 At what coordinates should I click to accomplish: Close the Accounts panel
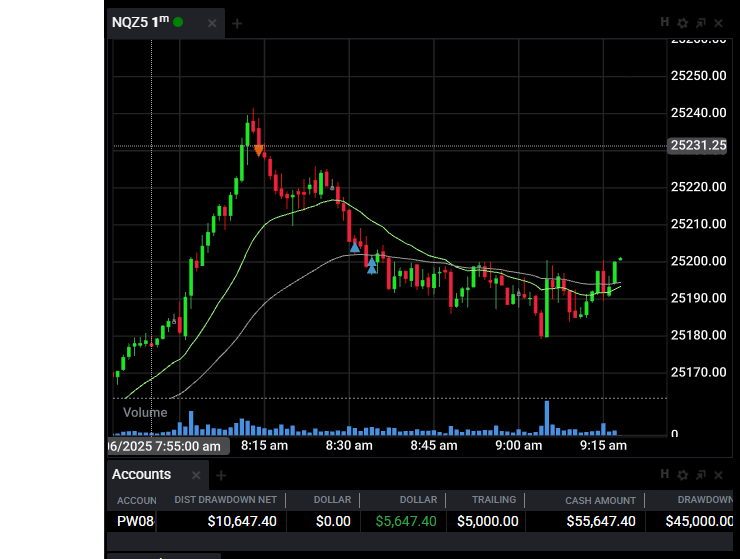[x=718, y=475]
